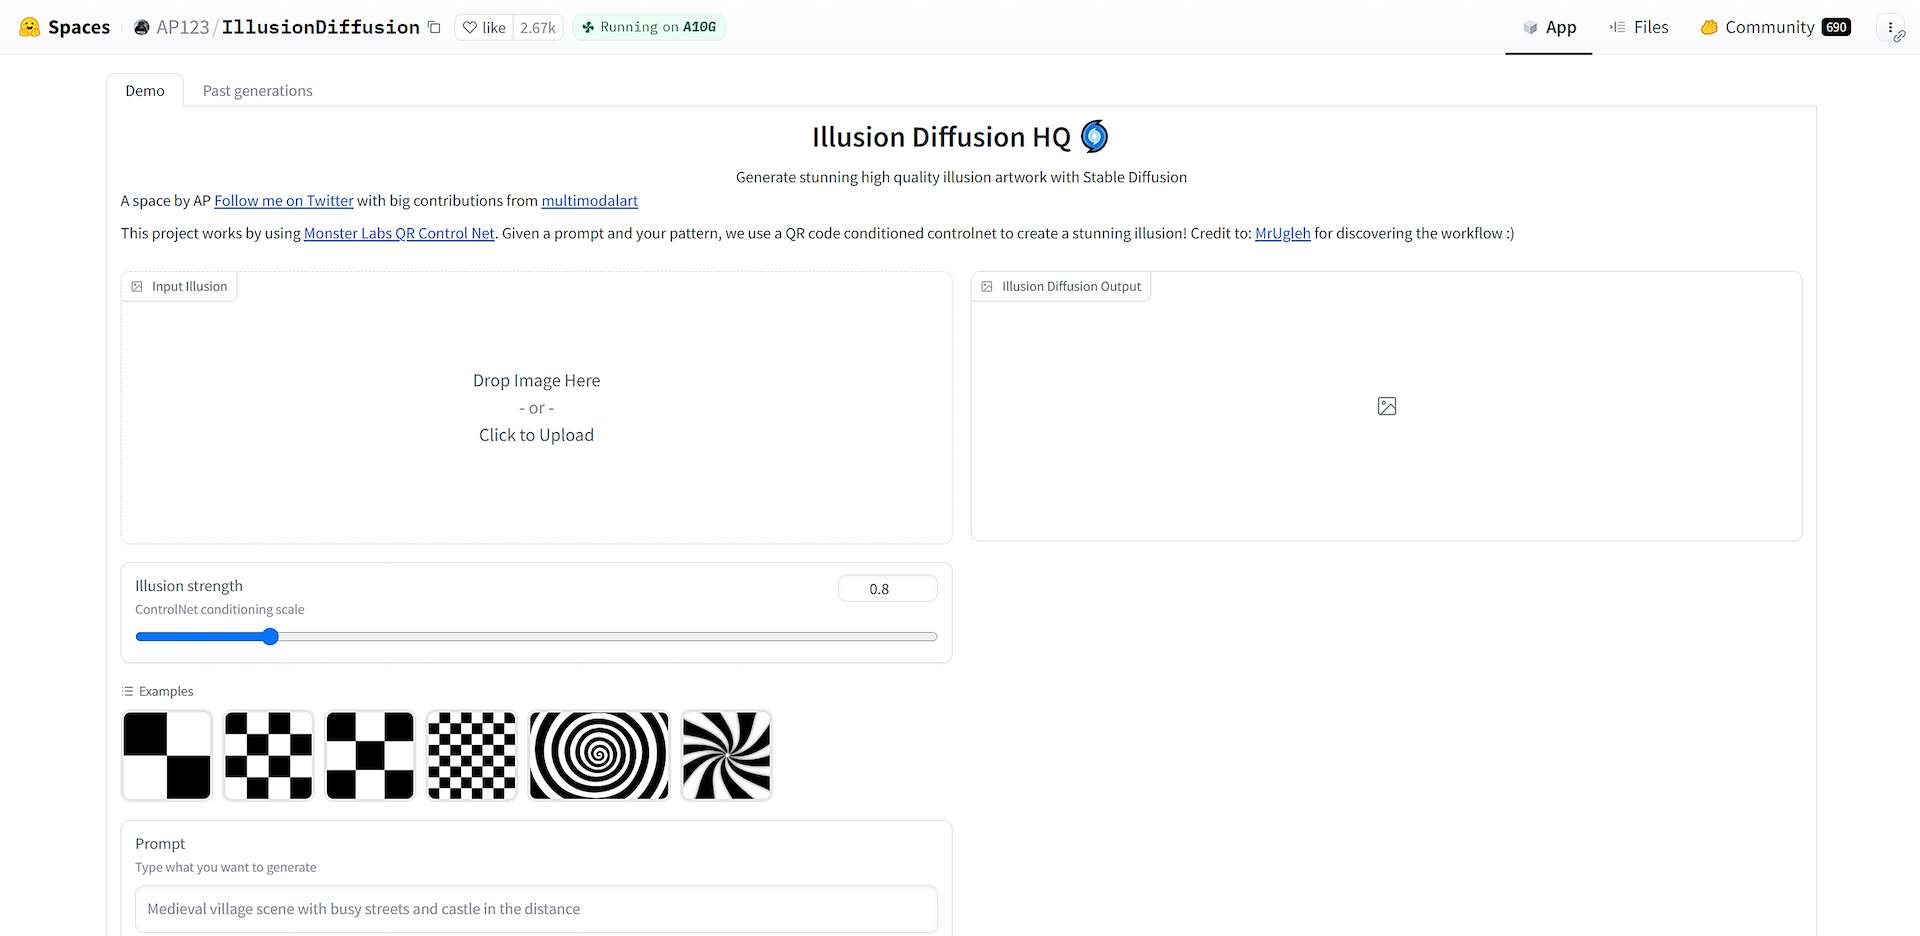This screenshot has height=936, width=1920.
Task: Click the lightning icon on Running on A10G
Action: click(x=588, y=27)
